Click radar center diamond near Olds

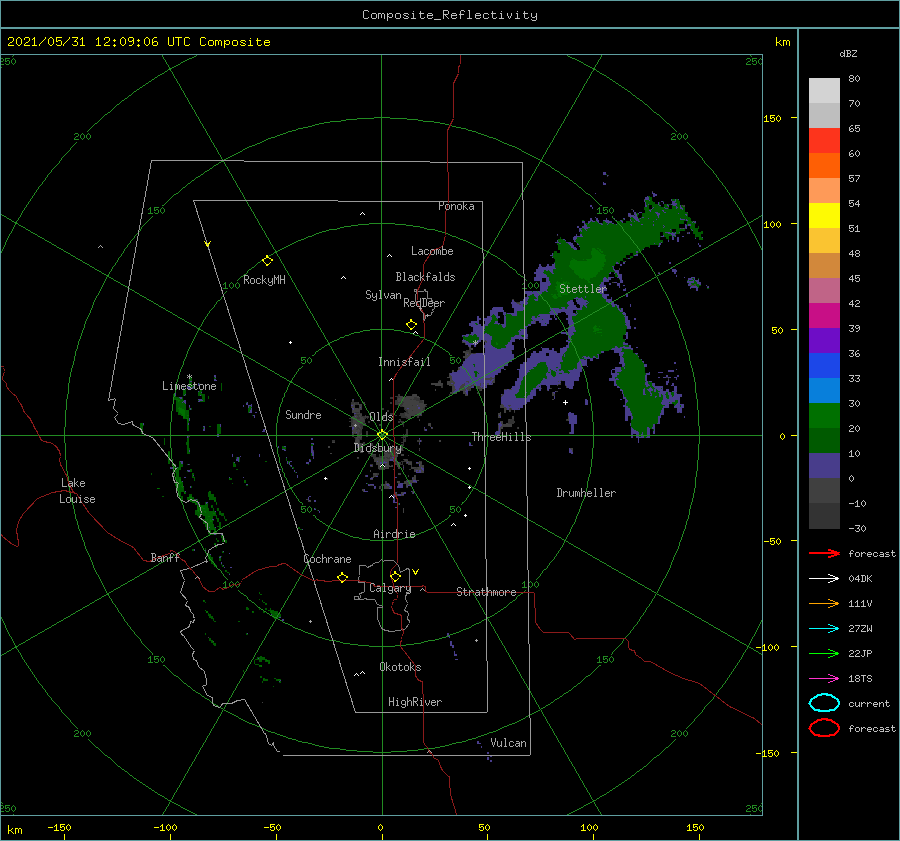point(382,435)
